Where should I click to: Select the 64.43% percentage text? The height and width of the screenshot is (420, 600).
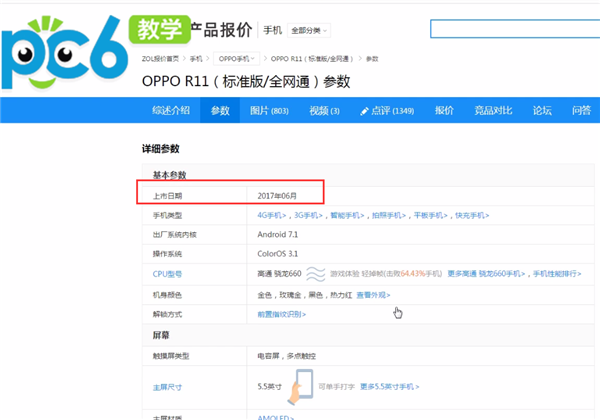412,273
